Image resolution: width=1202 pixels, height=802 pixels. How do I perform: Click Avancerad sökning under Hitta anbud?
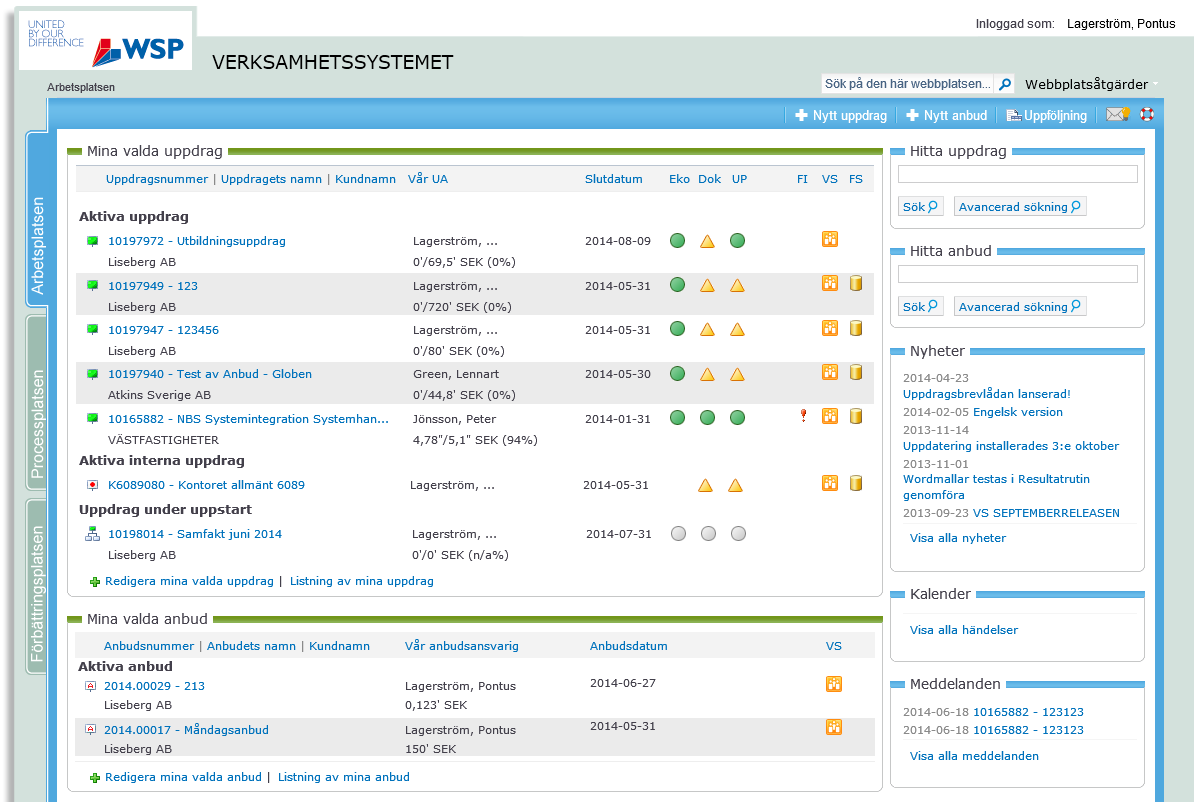1020,307
